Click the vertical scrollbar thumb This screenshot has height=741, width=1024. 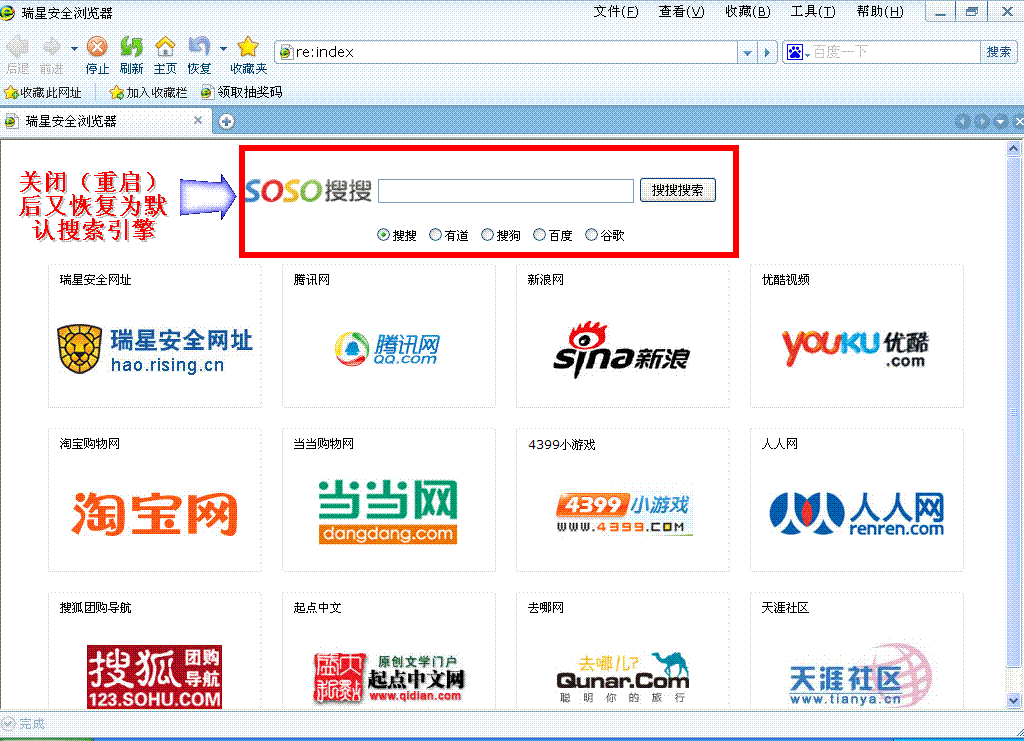[1013, 412]
